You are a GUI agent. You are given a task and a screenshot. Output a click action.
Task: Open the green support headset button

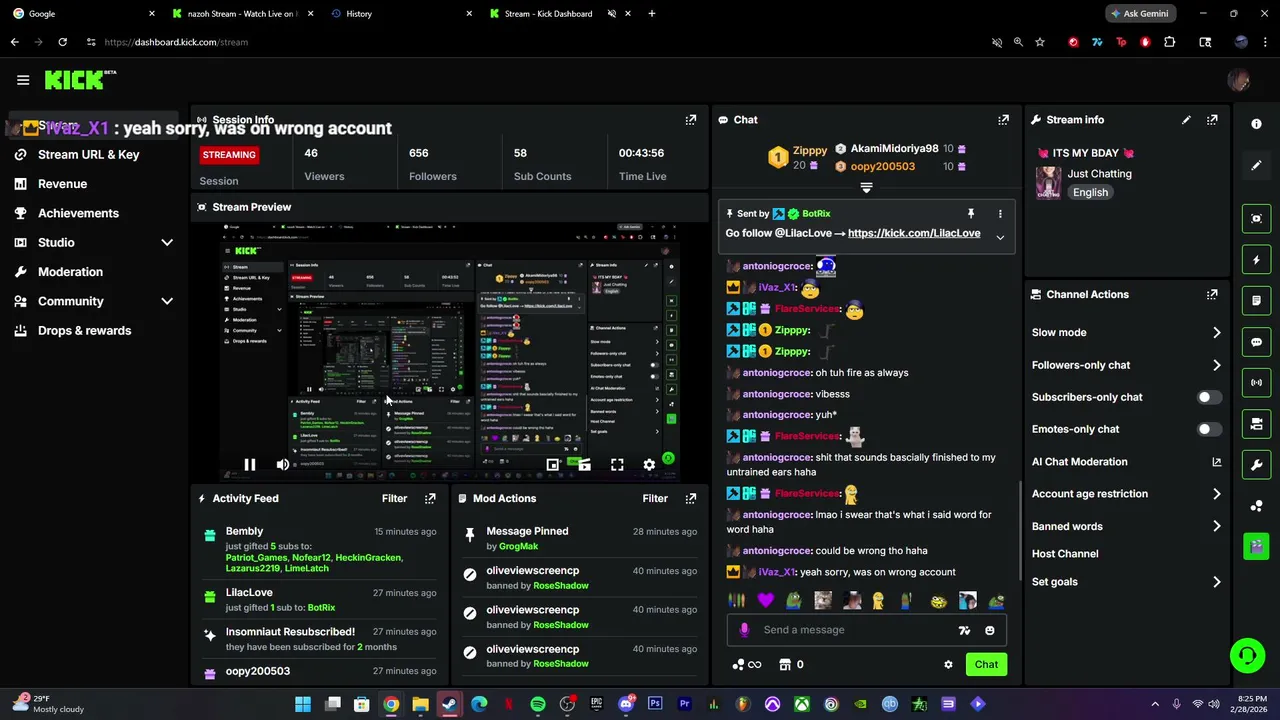1247,656
